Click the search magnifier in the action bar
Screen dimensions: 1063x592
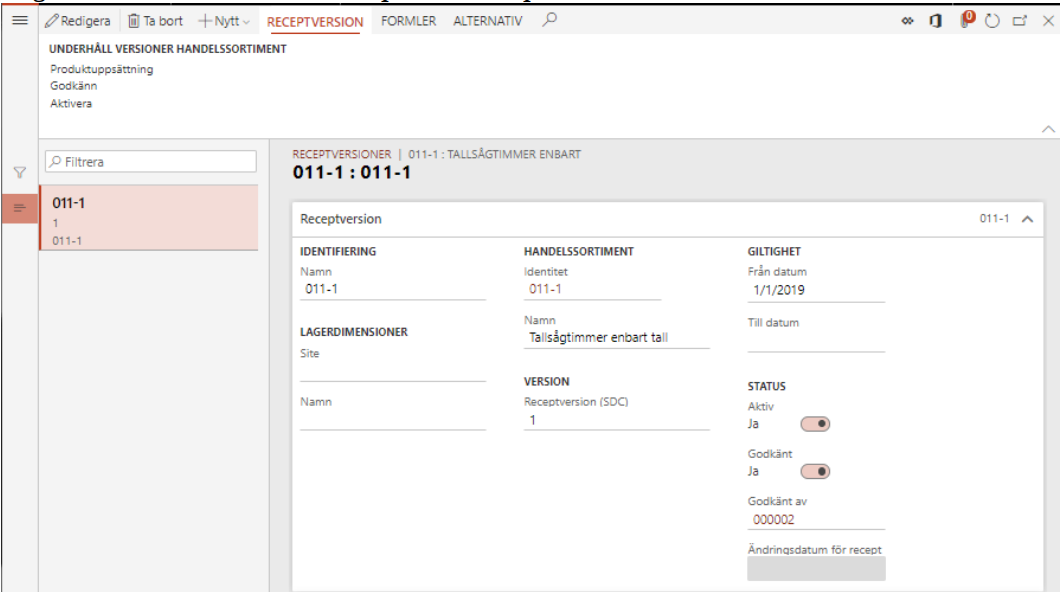[549, 19]
